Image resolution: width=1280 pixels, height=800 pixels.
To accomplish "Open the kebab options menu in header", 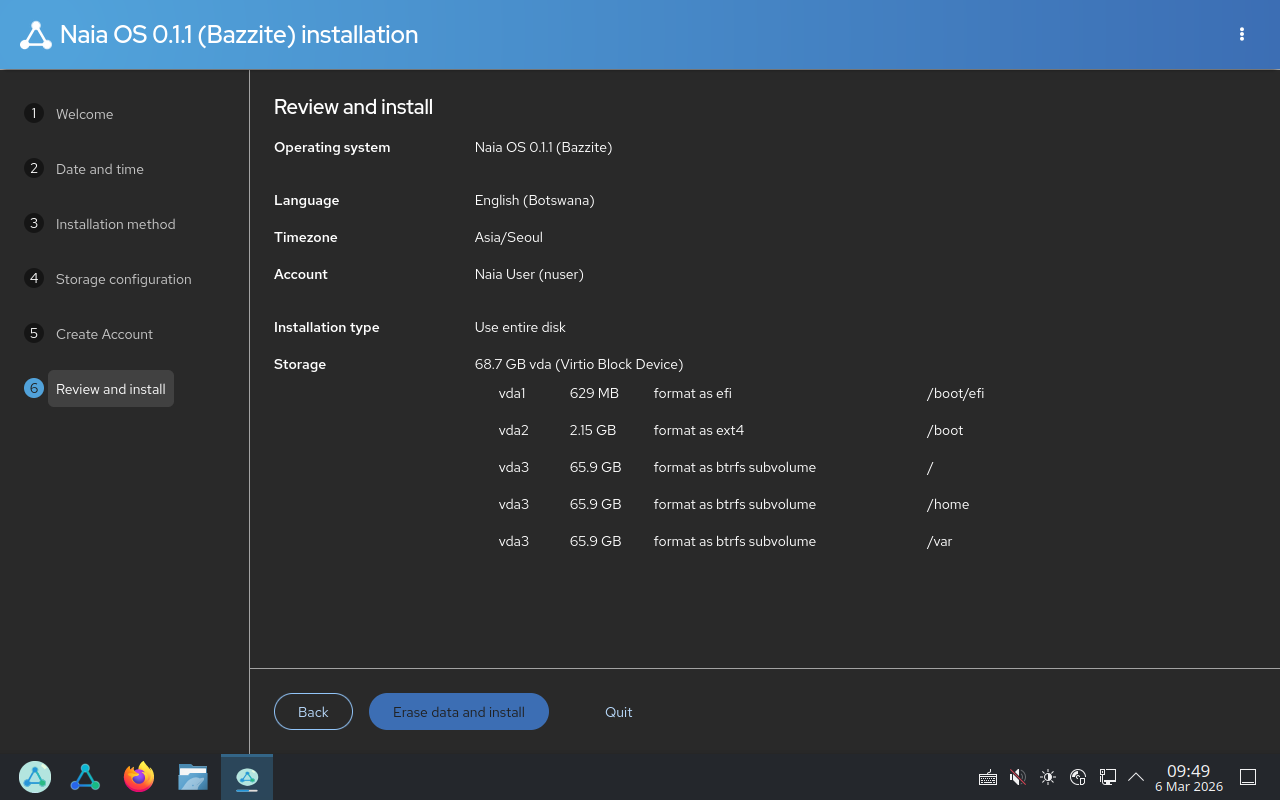I will tap(1242, 34).
